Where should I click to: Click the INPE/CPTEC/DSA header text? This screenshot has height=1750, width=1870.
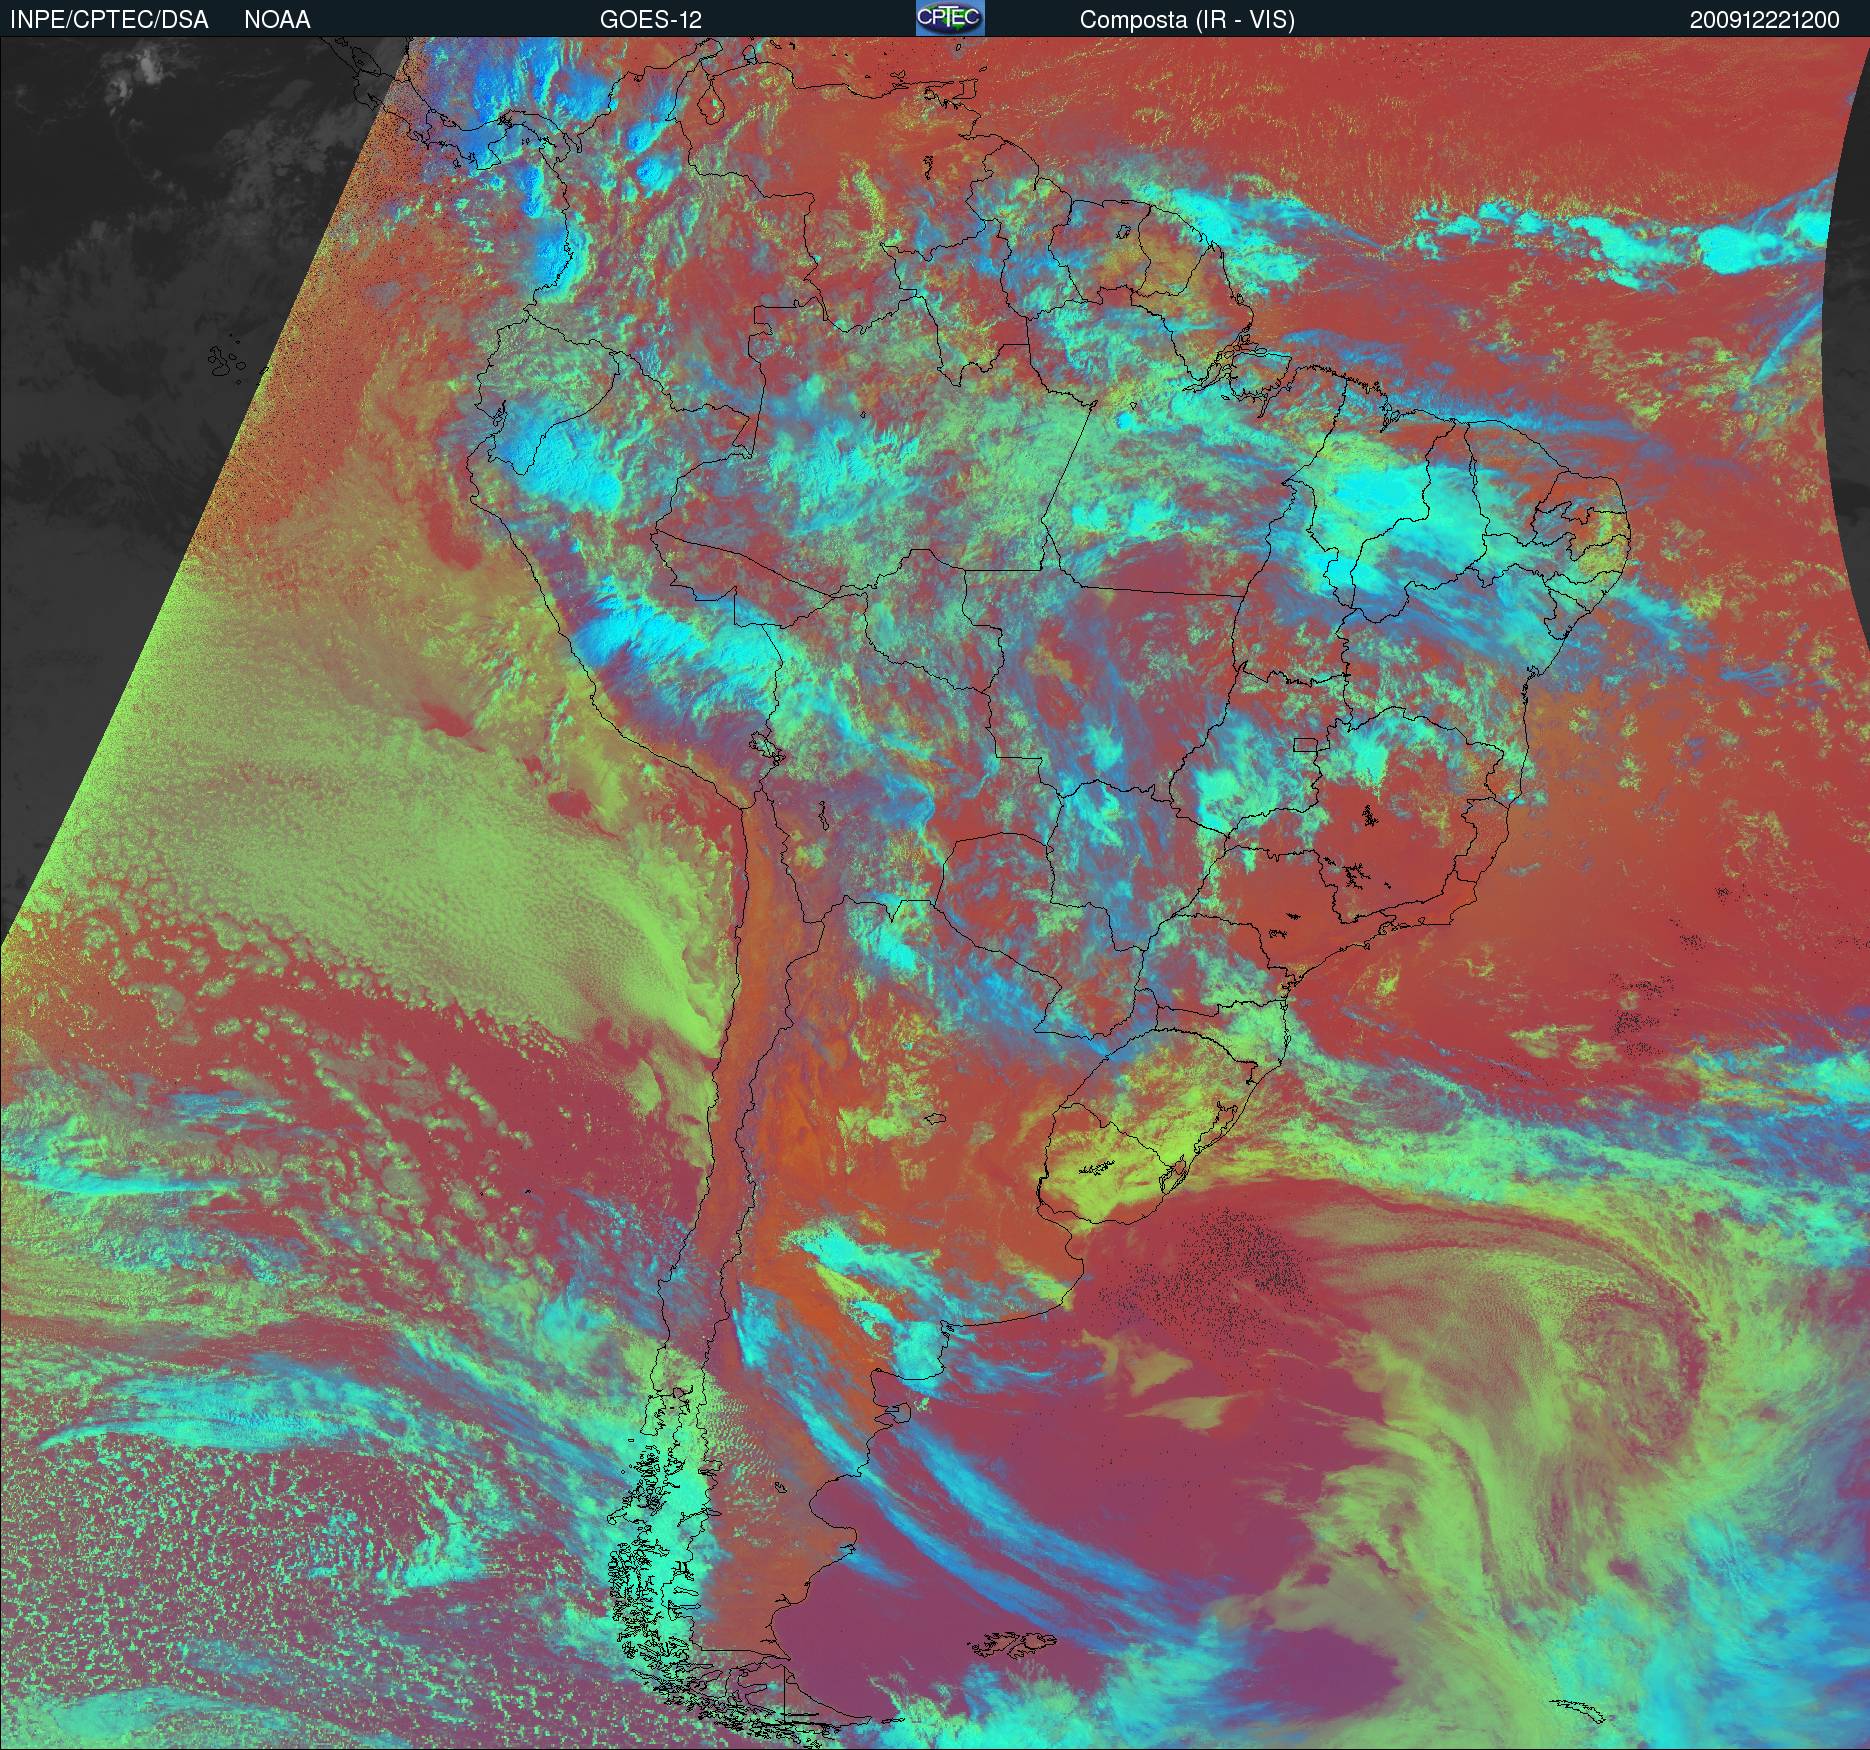point(110,20)
